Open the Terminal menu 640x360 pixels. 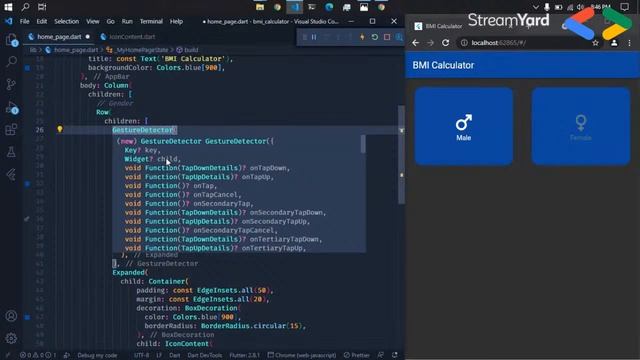coord(151,21)
